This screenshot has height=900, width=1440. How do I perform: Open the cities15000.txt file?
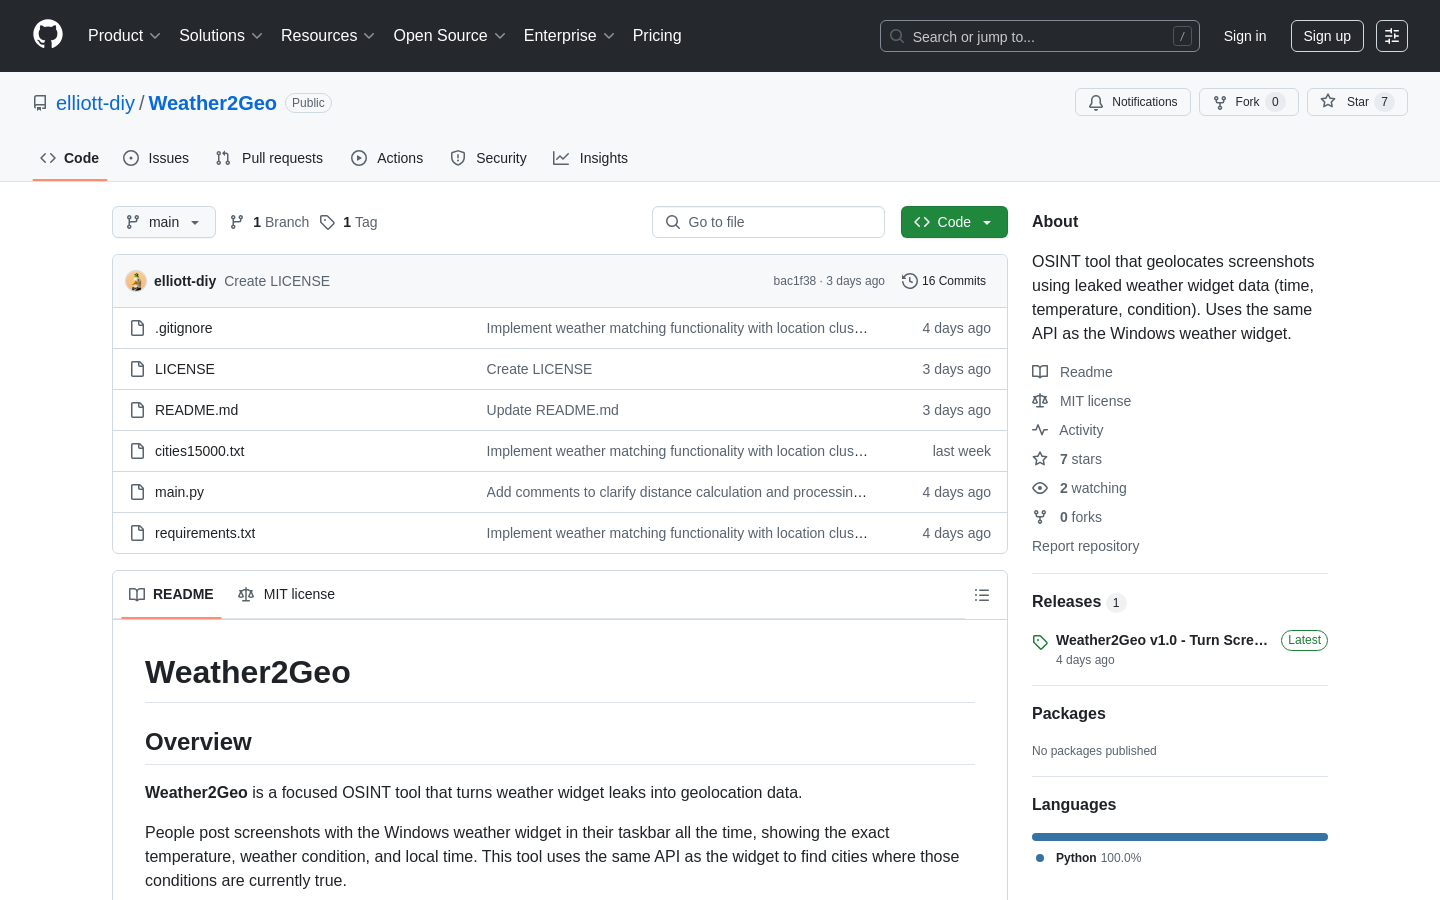200,451
